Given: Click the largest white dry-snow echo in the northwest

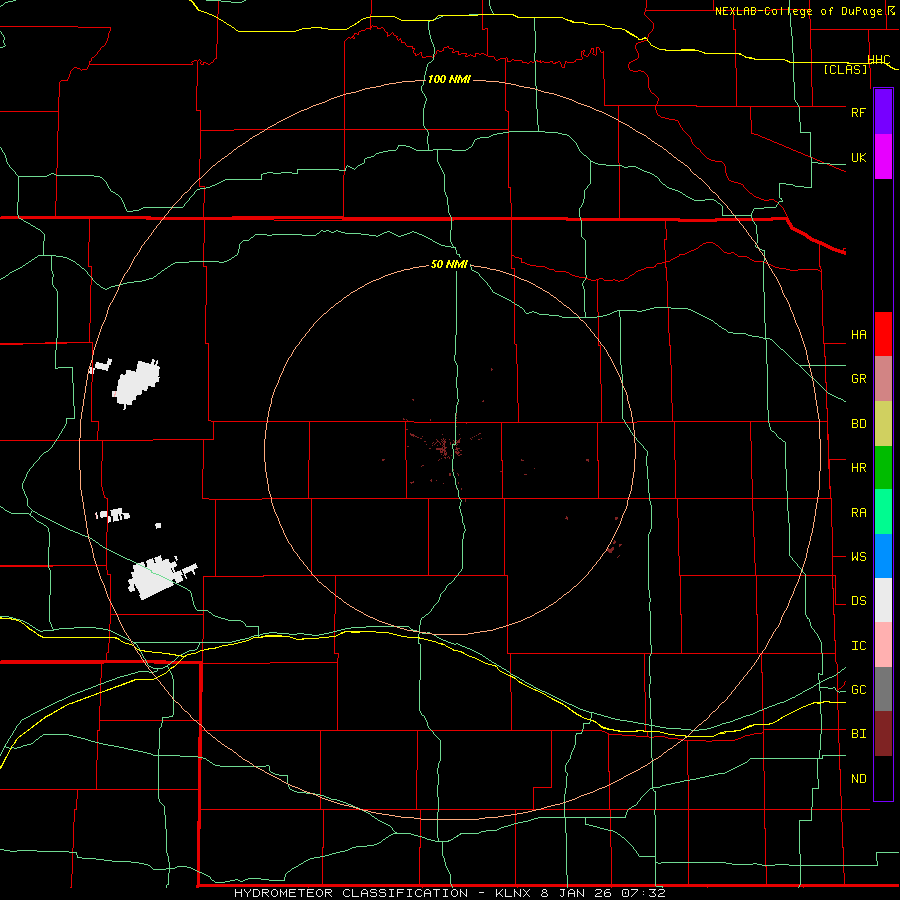Looking at the screenshot, I should click(x=138, y=383).
